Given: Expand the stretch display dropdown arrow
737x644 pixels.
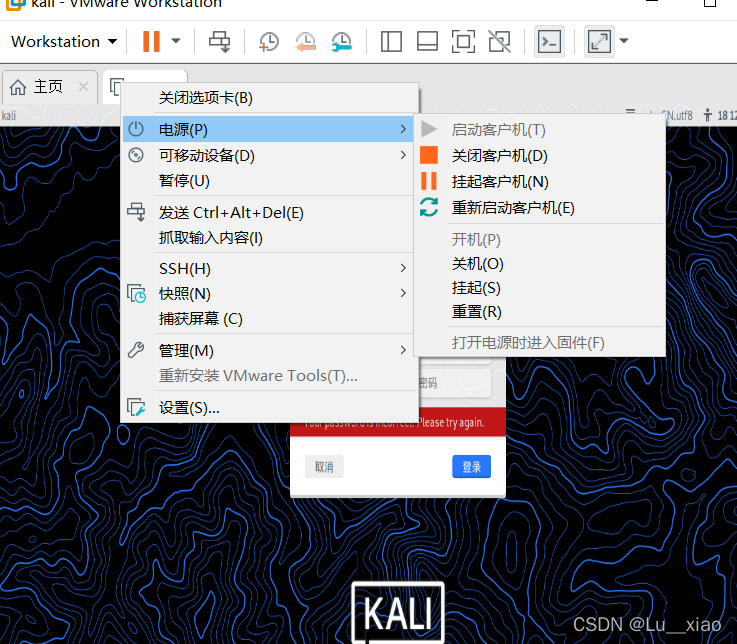Looking at the screenshot, I should click(624, 41).
